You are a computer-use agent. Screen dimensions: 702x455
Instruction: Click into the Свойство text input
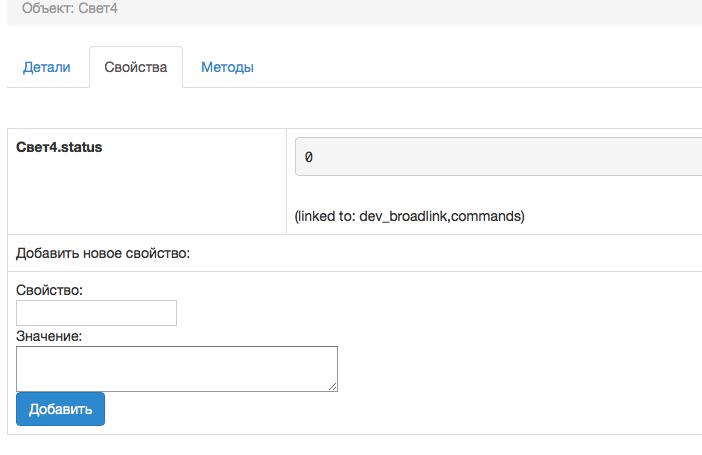click(97, 313)
